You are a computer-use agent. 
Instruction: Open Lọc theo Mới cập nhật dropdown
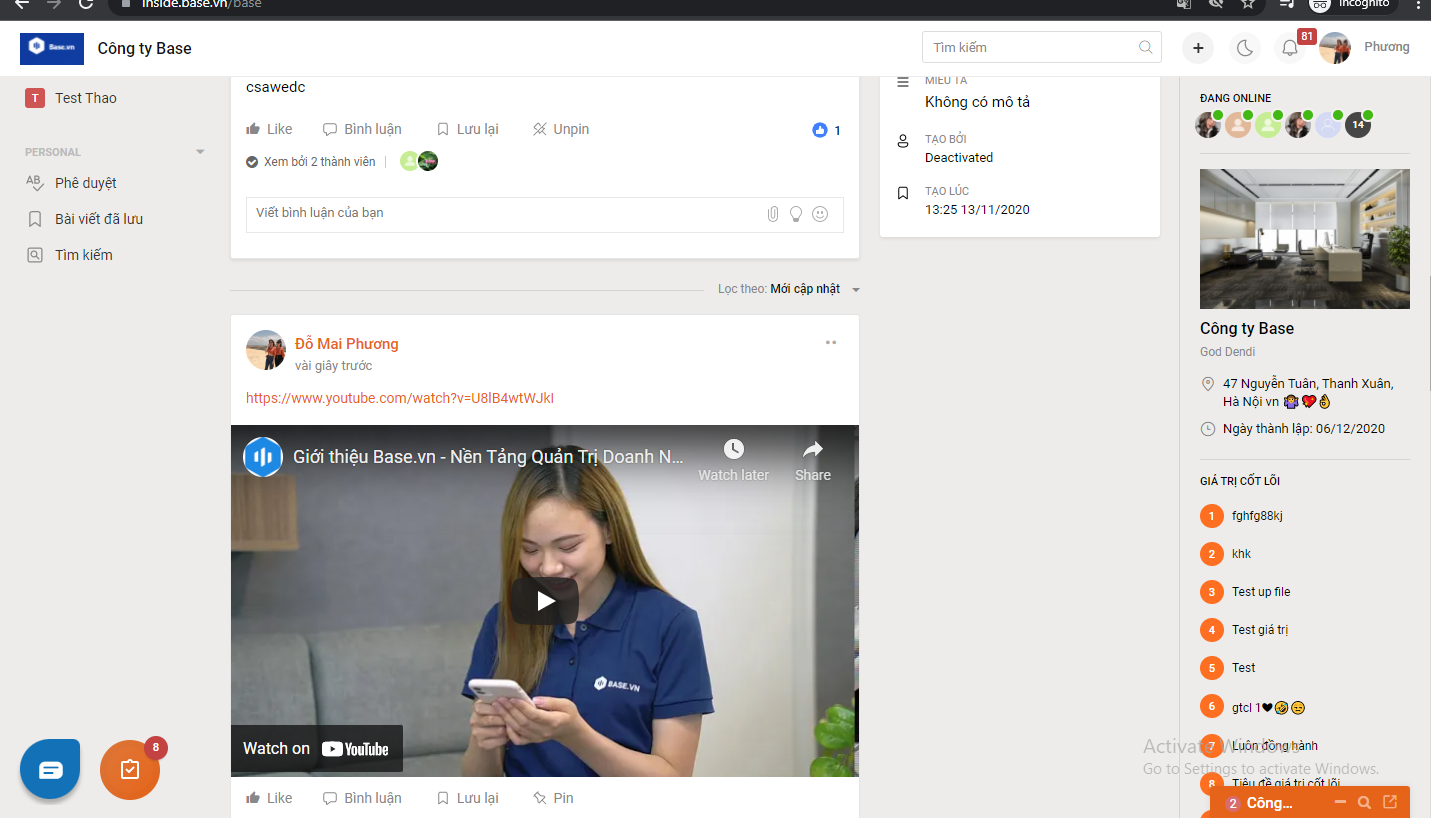click(789, 289)
